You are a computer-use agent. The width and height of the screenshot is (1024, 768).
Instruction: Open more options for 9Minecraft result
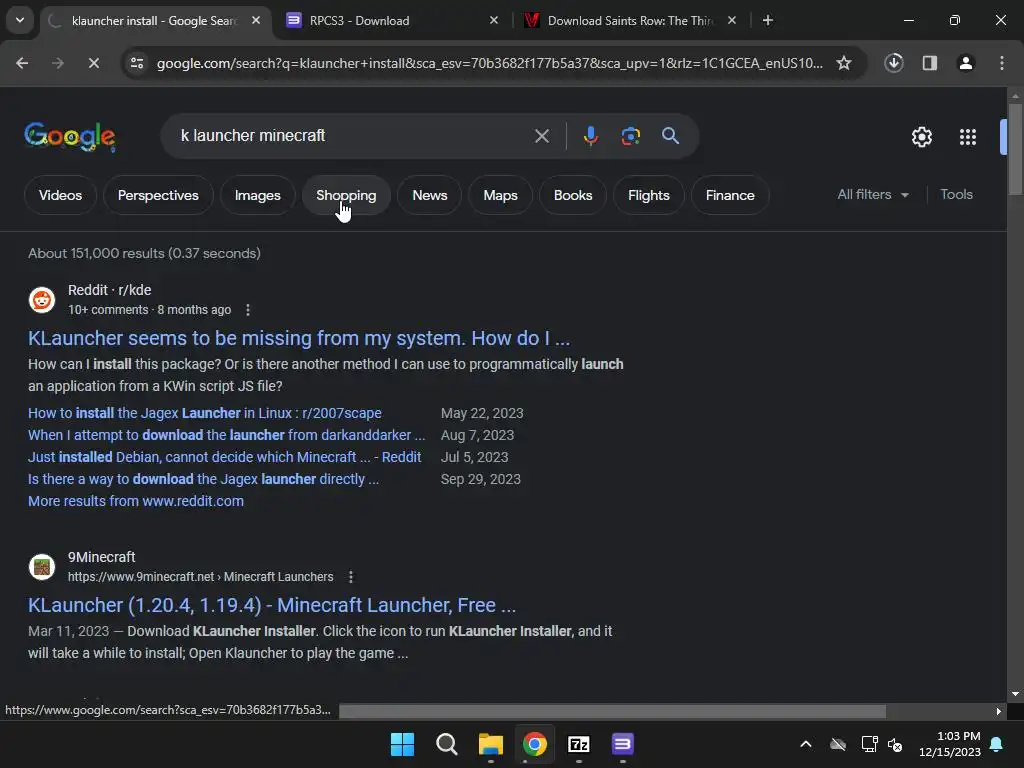pyautogui.click(x=351, y=577)
